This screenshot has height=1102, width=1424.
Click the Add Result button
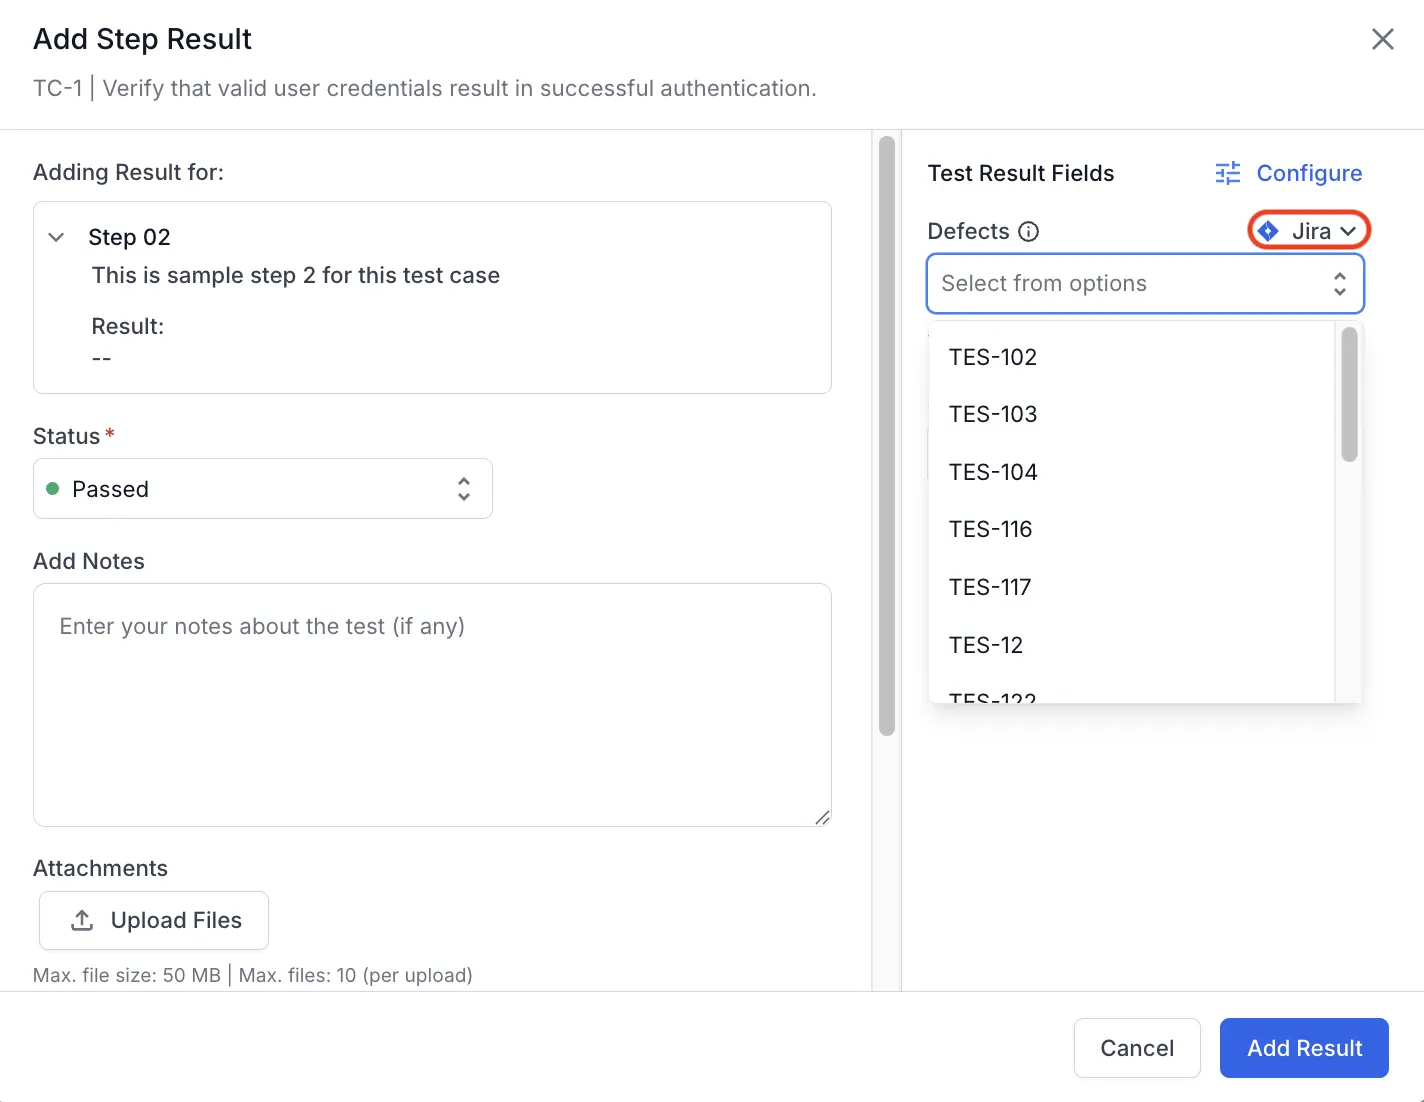click(x=1304, y=1048)
